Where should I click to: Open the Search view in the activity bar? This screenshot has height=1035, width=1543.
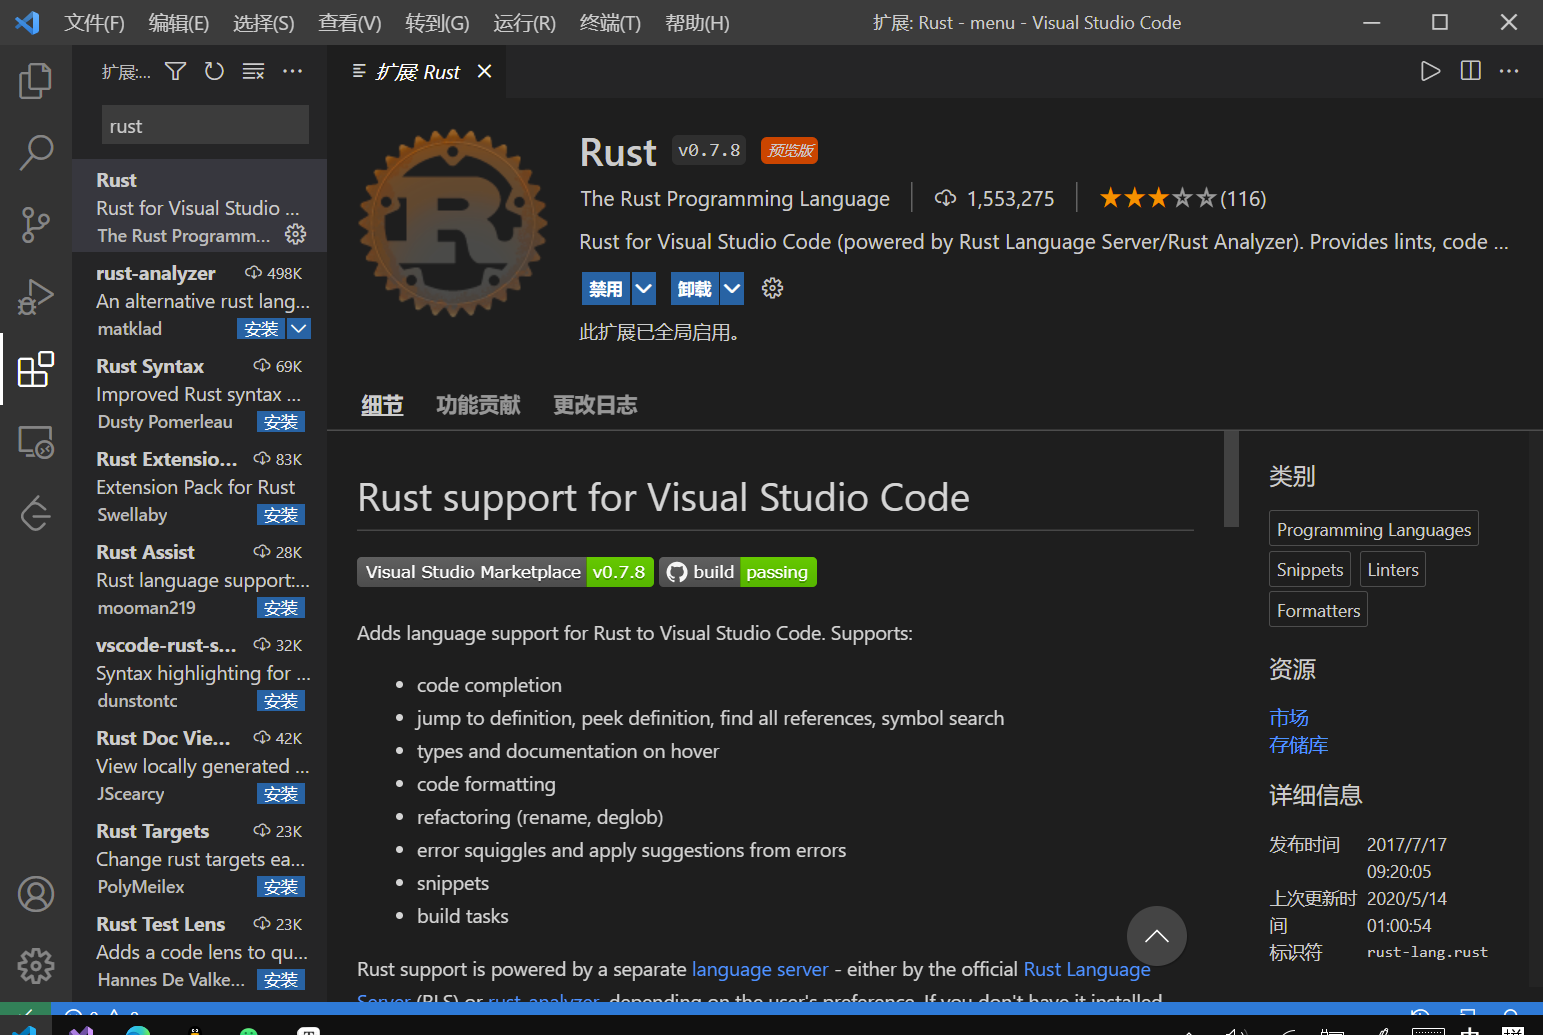(36, 153)
